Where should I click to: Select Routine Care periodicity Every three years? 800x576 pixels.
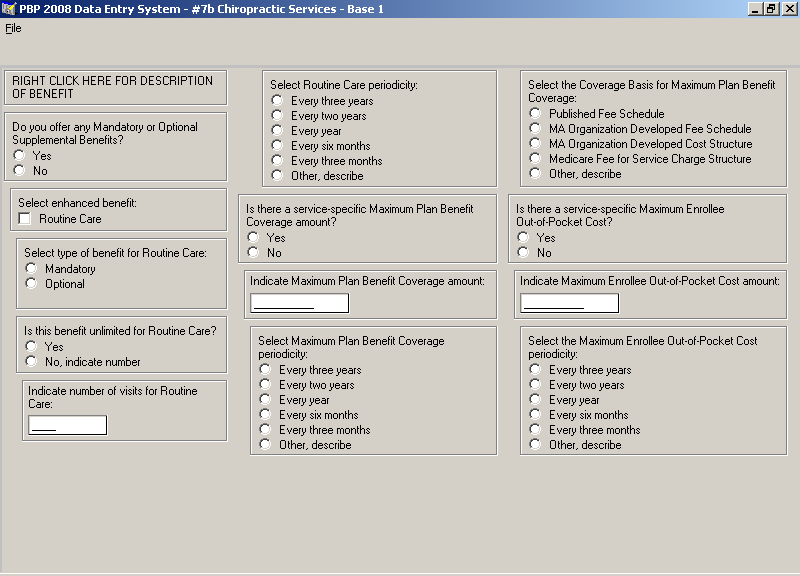tap(277, 101)
